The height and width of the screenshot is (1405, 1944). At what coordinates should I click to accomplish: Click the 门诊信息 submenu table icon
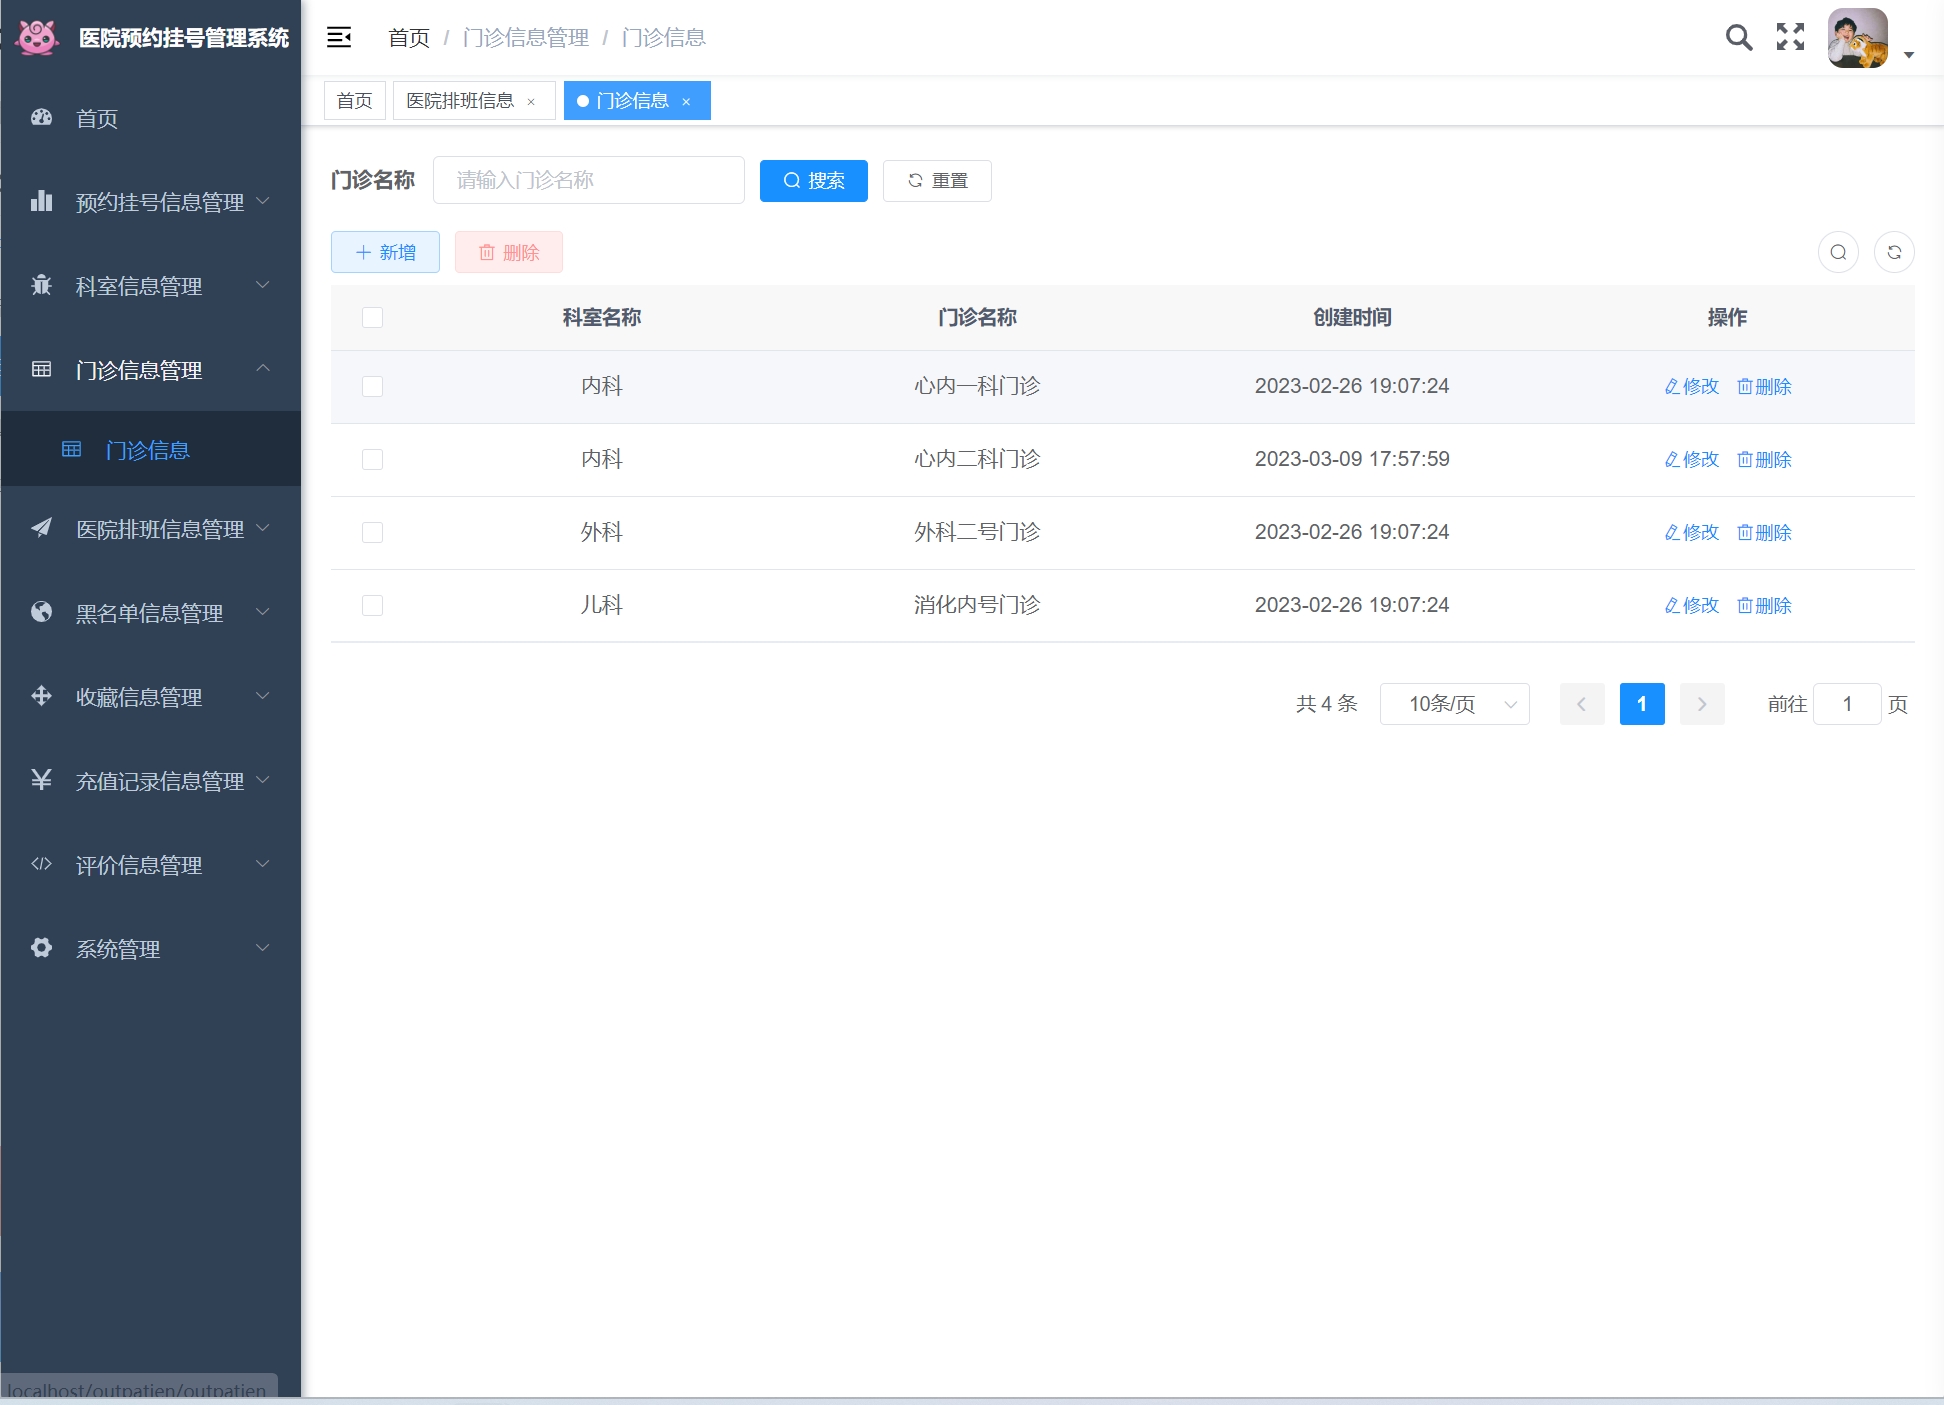71,449
